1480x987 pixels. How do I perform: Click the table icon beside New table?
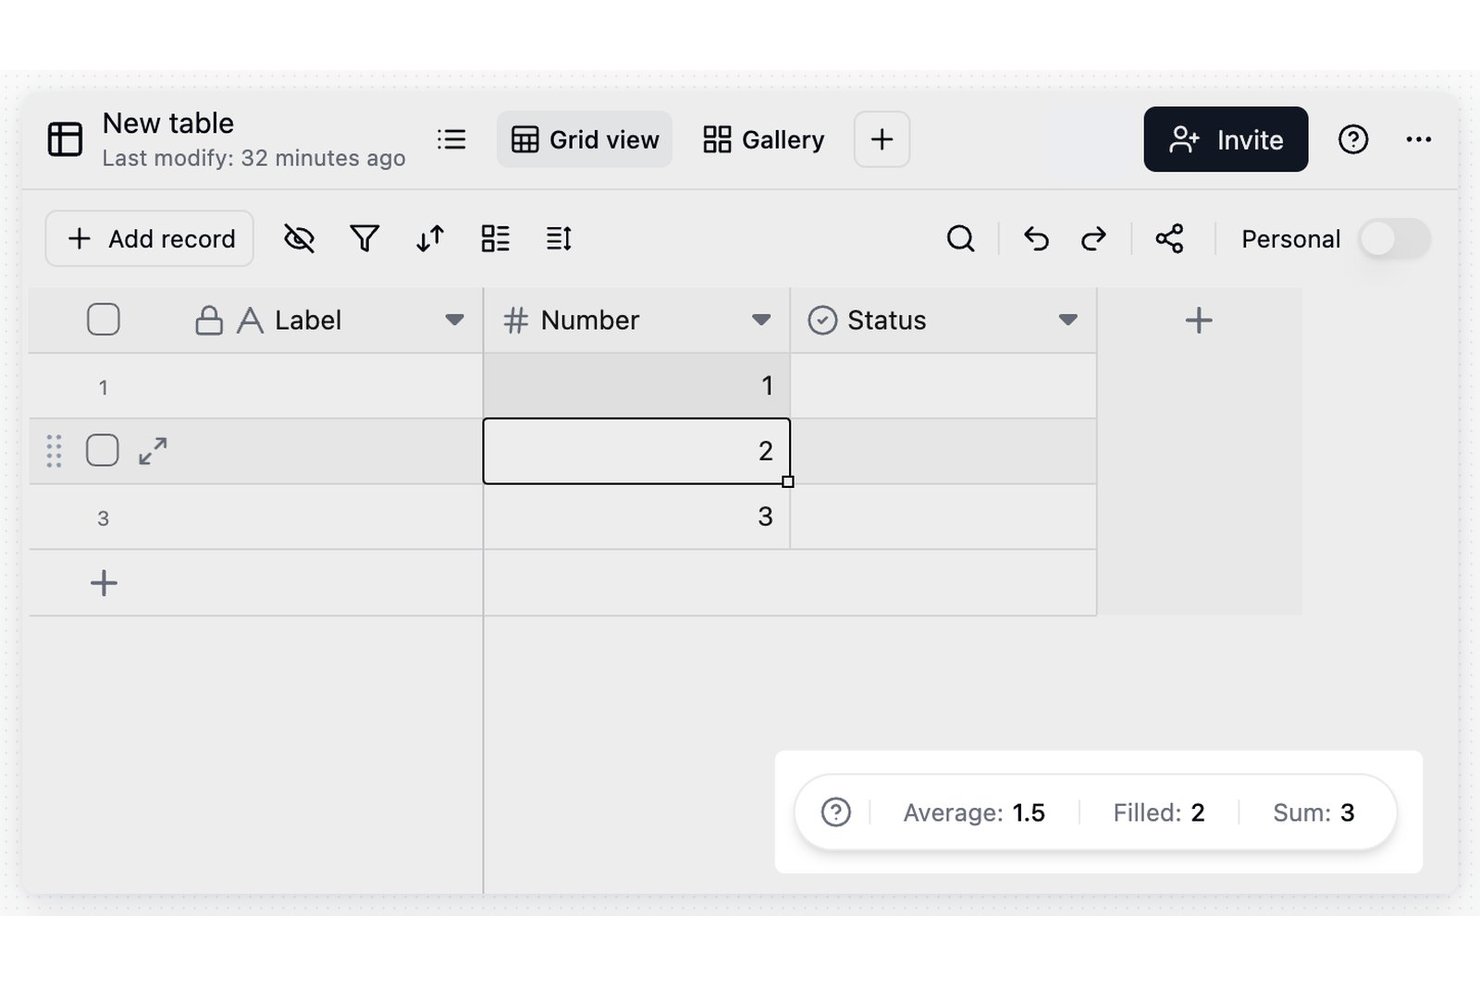[x=65, y=139]
